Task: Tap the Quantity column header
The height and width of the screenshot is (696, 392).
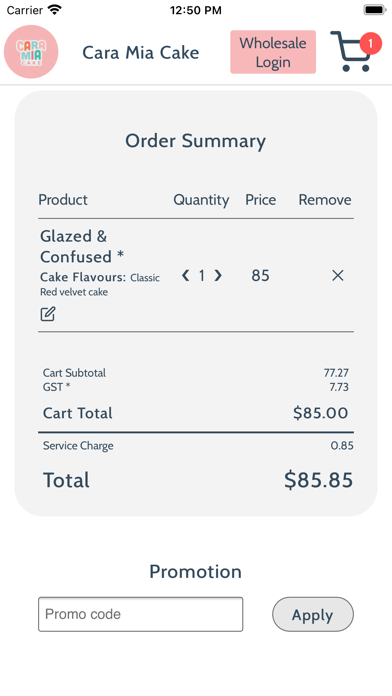Action: click(201, 200)
